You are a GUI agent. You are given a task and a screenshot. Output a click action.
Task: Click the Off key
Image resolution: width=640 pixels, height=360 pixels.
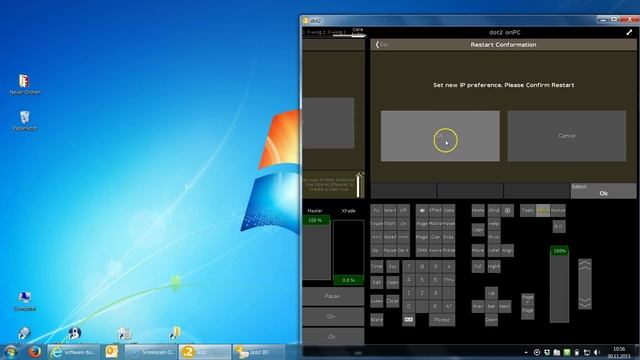(403, 211)
